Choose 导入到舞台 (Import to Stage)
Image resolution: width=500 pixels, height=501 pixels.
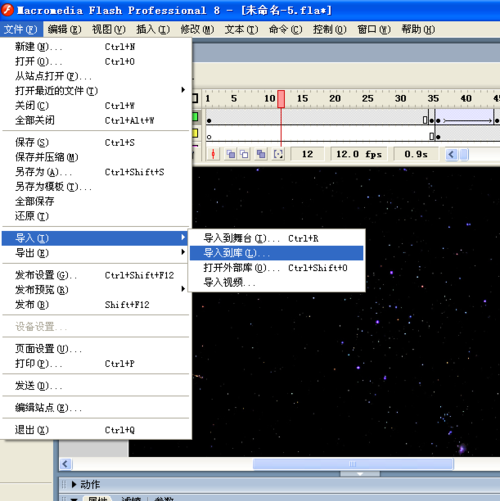276,238
